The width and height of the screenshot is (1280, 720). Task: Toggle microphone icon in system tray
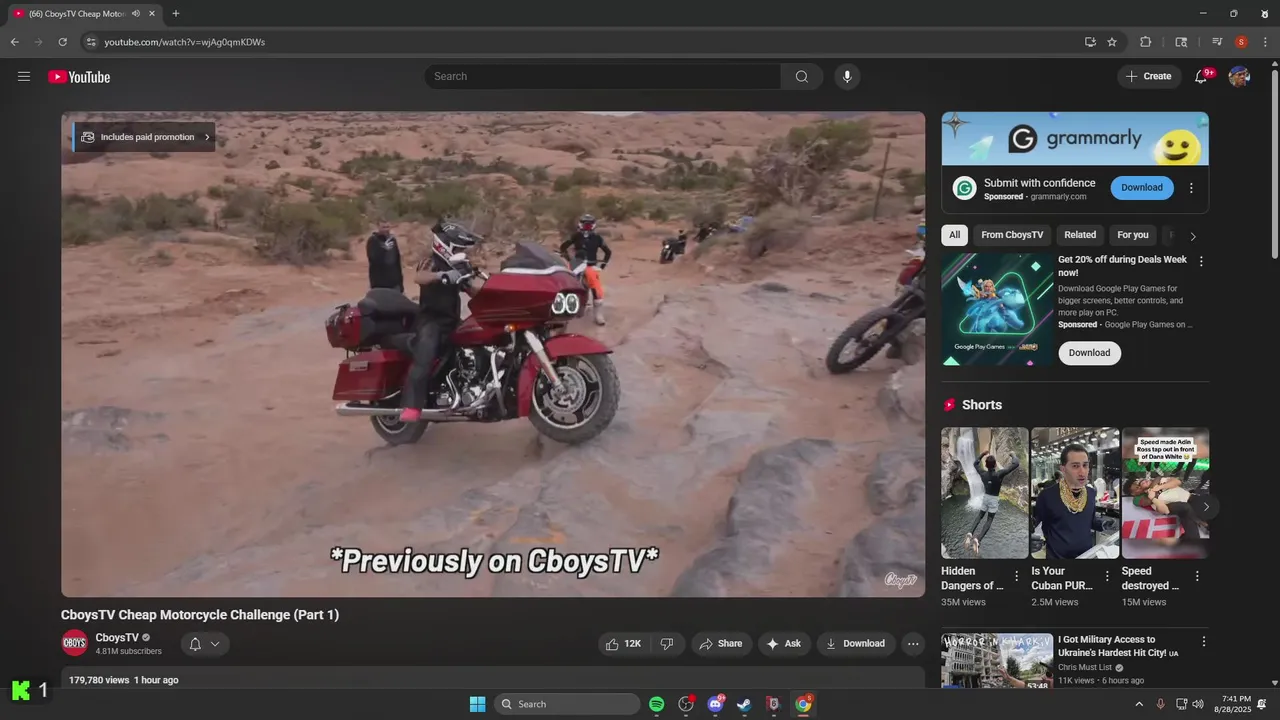click(1160, 704)
